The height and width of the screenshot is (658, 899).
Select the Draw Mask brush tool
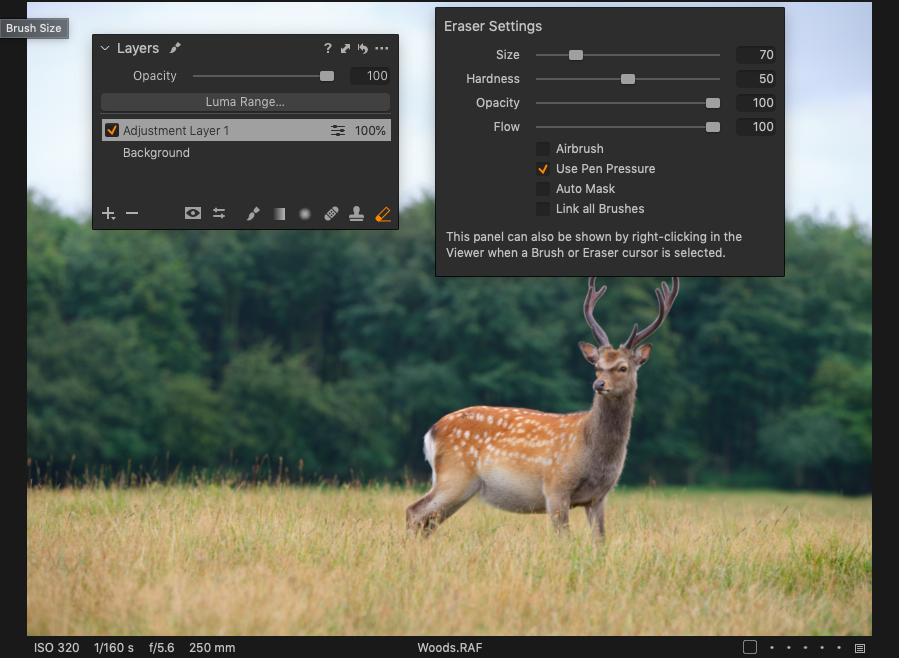[253, 214]
